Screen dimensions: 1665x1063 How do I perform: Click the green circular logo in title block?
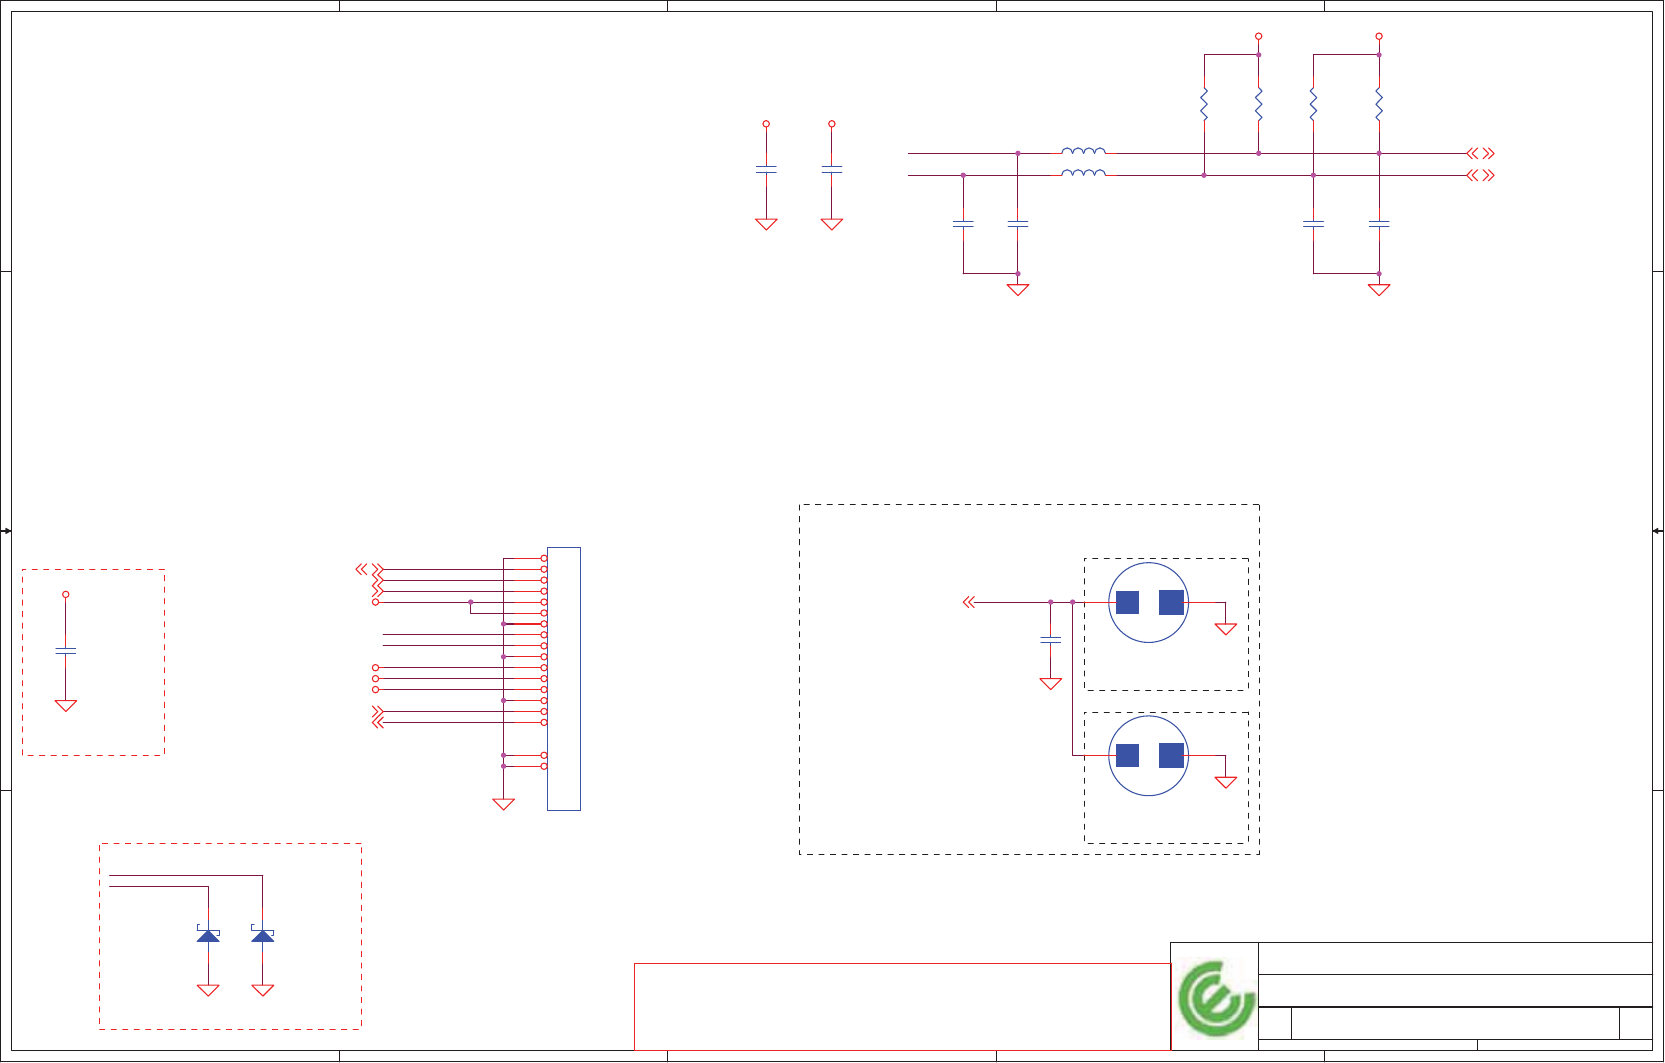pyautogui.click(x=1215, y=998)
